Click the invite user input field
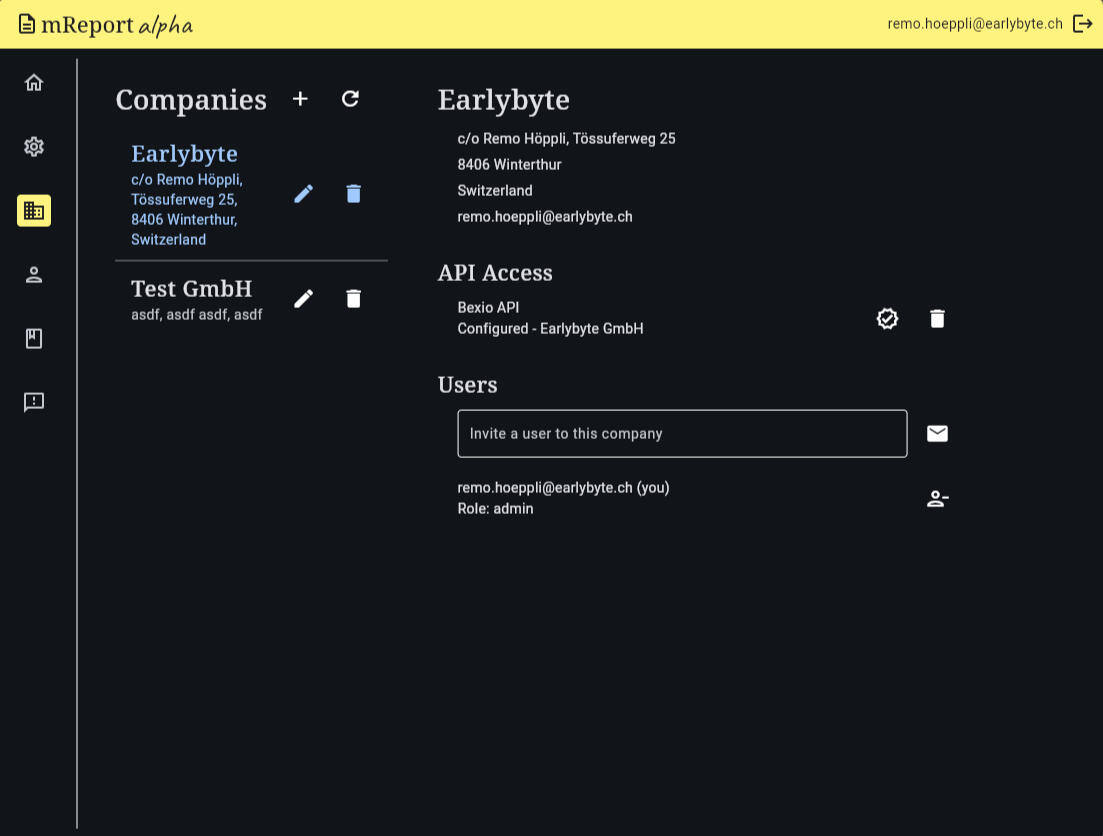1103x836 pixels. coord(682,433)
